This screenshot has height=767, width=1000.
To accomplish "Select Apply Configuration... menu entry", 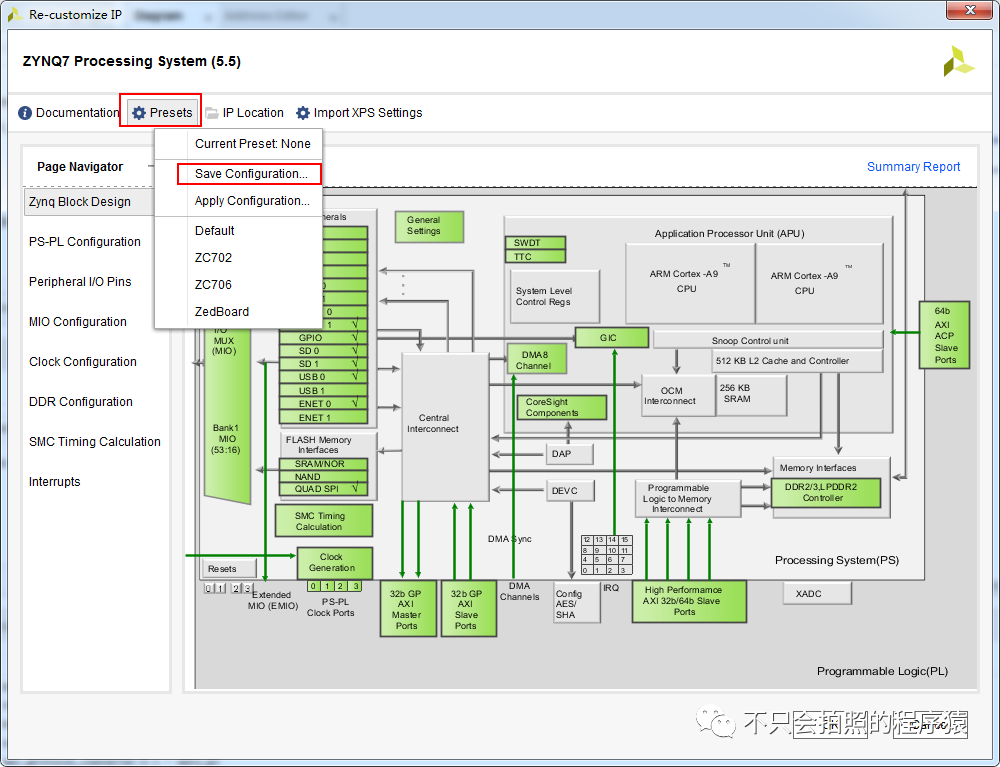I will pos(252,201).
